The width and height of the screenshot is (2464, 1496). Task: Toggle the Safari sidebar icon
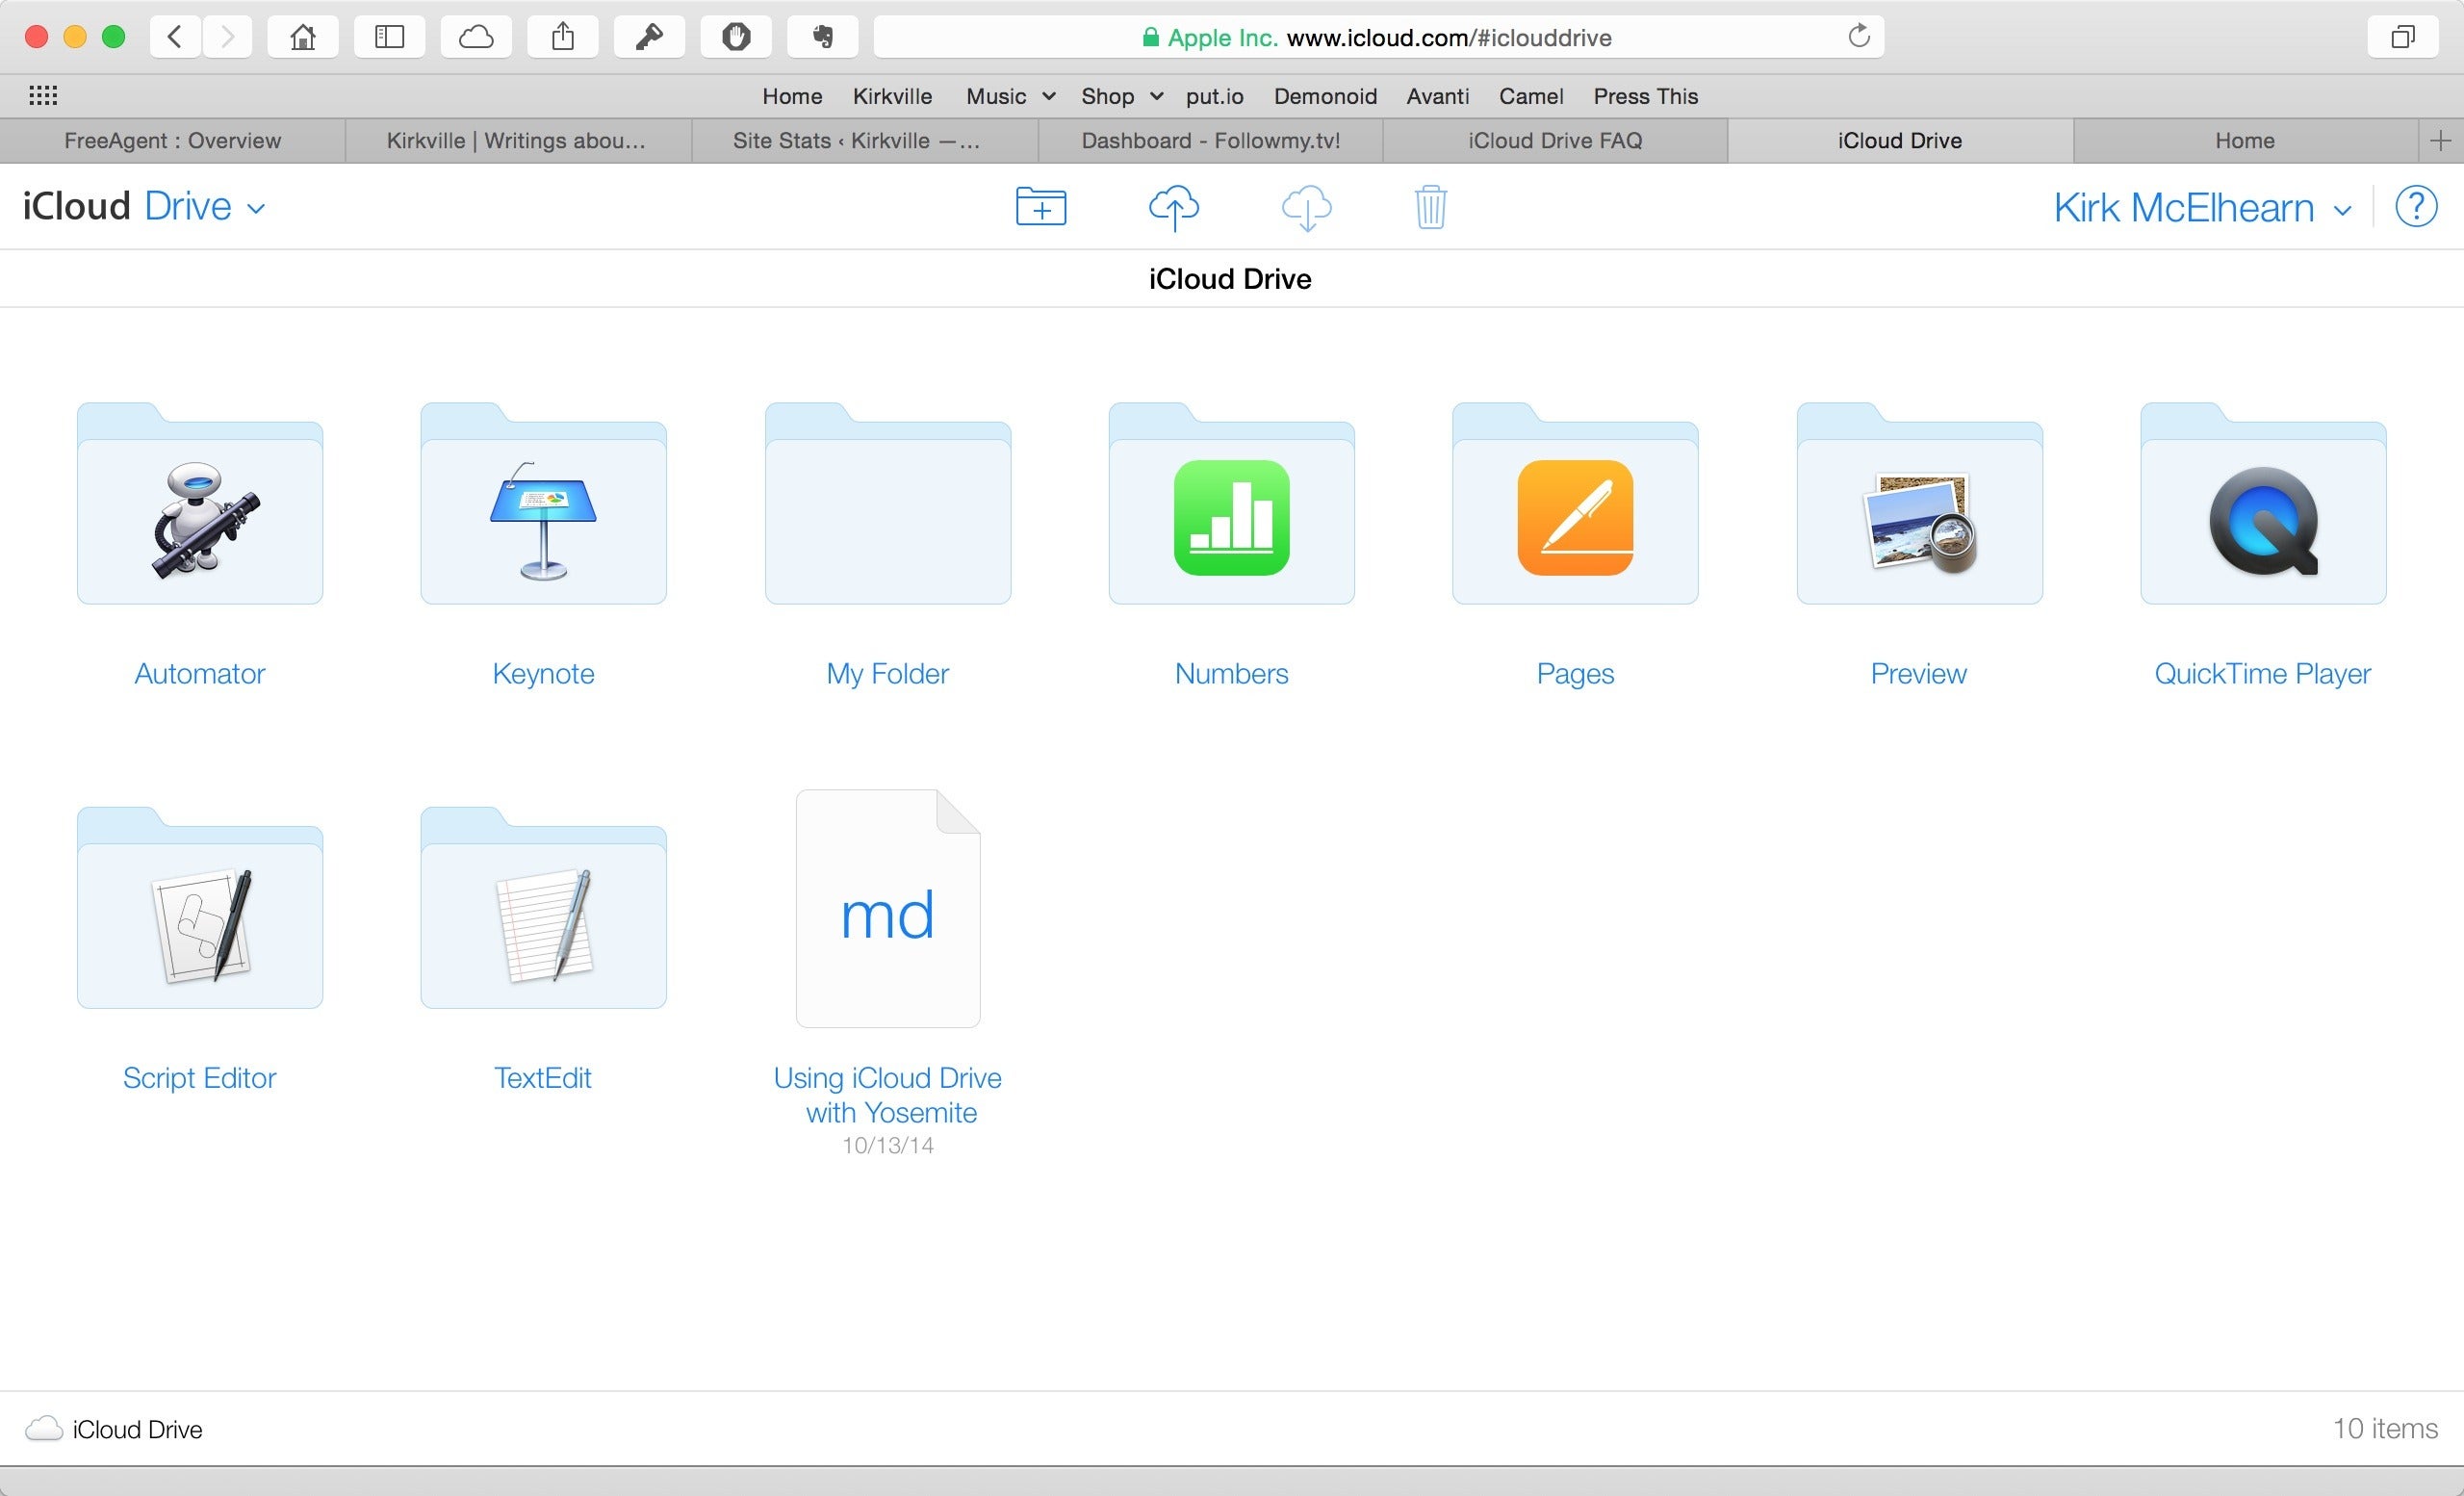tap(389, 37)
